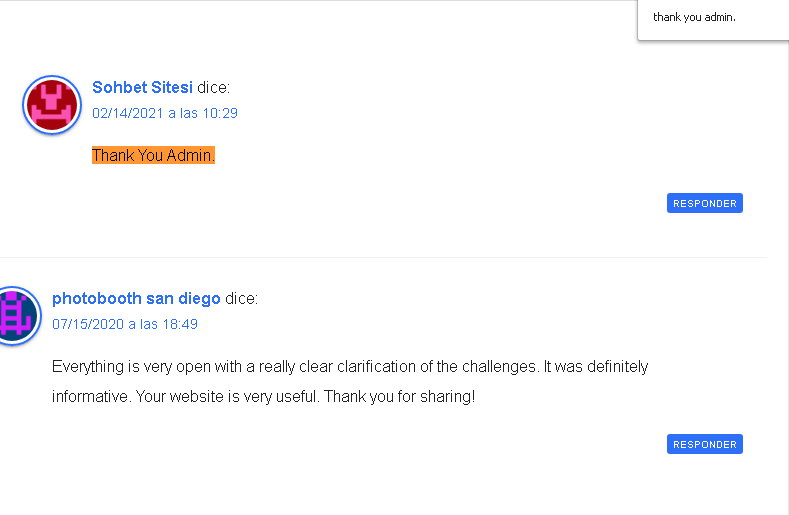Click the phrase 'It was definitely'
The height and width of the screenshot is (515, 789).
click(x=596, y=366)
